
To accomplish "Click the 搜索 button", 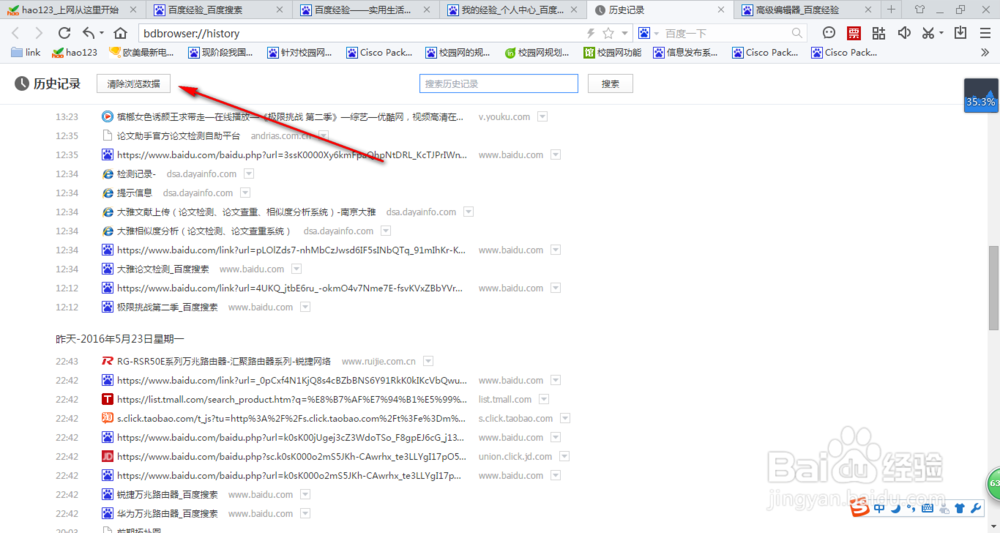I will (610, 84).
